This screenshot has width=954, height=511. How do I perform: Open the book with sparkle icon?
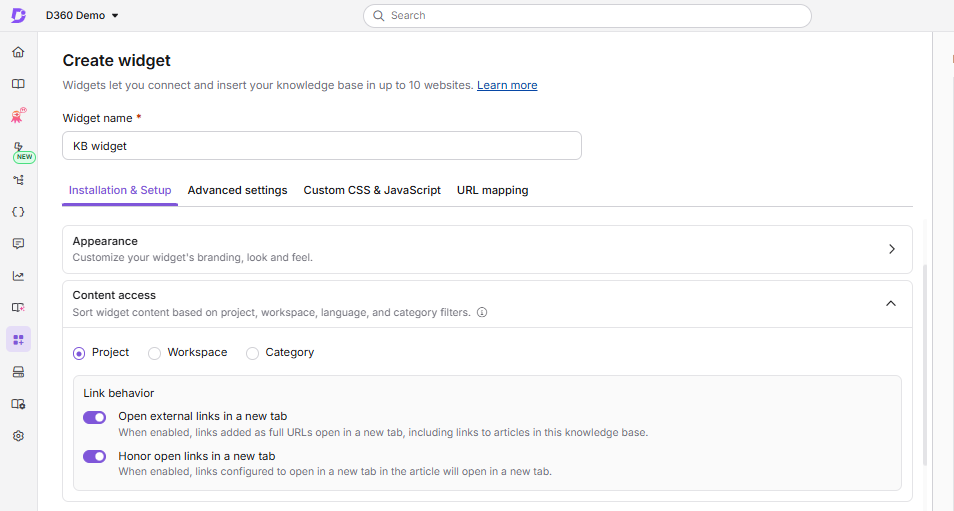coord(18,308)
